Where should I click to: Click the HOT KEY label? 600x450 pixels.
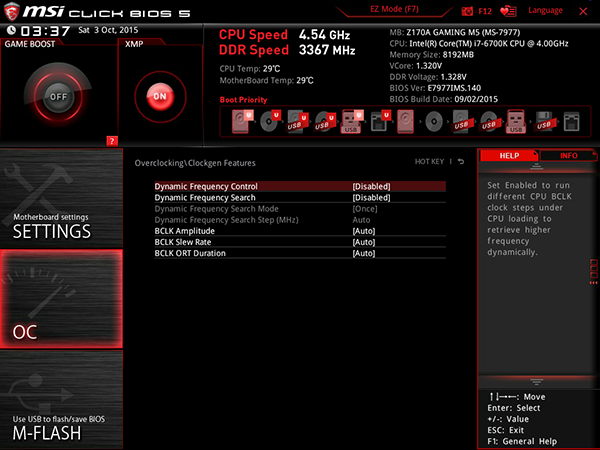[x=429, y=161]
